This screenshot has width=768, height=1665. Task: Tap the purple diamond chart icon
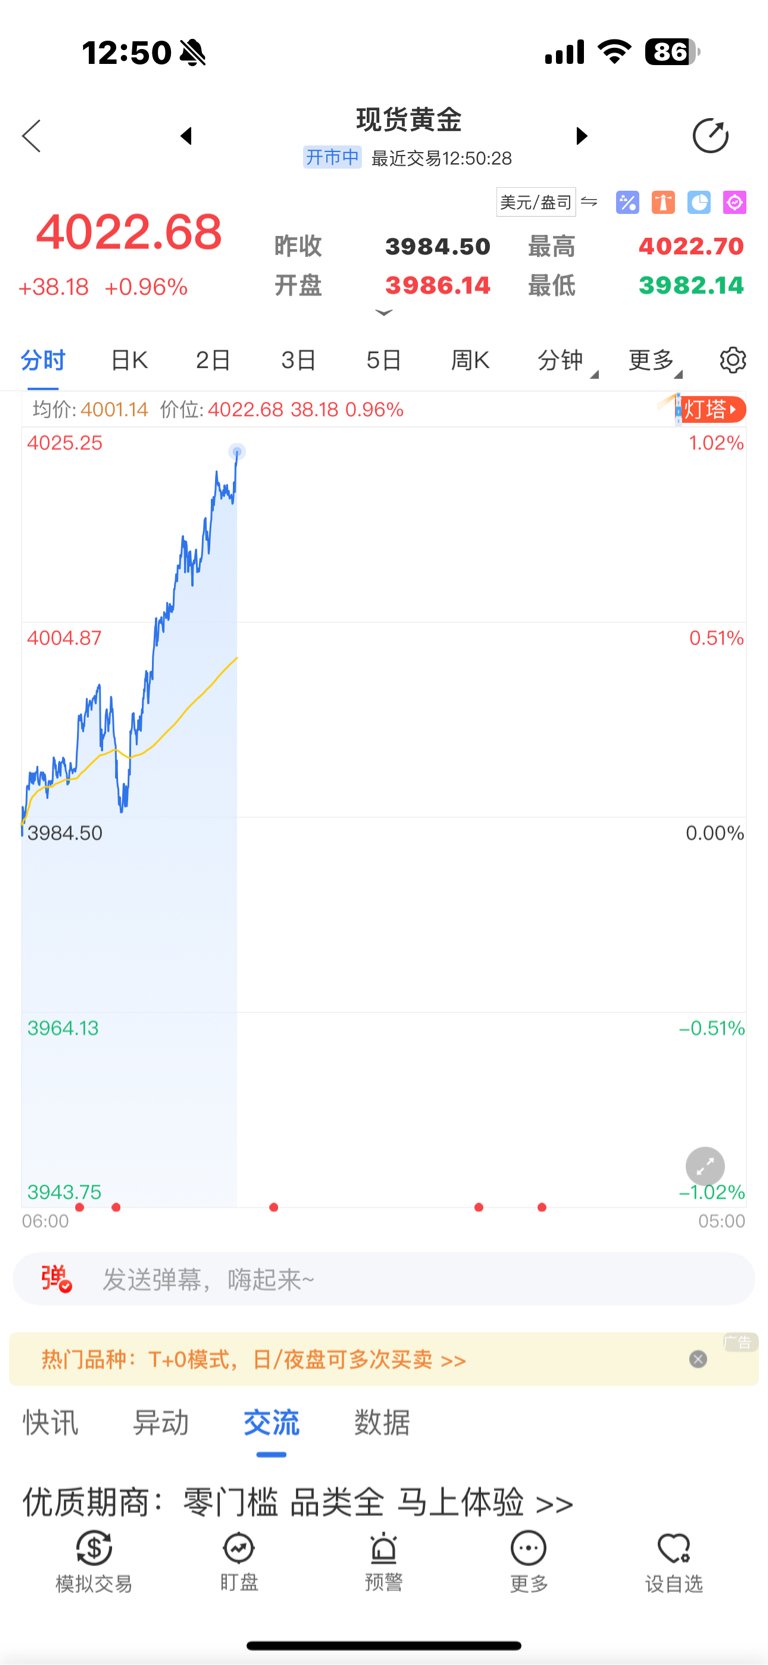coord(735,203)
